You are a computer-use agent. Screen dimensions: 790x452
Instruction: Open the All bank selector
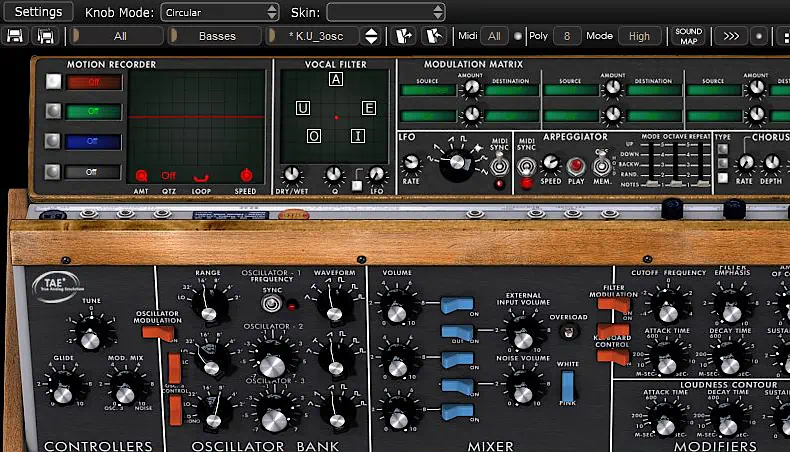click(x=117, y=36)
